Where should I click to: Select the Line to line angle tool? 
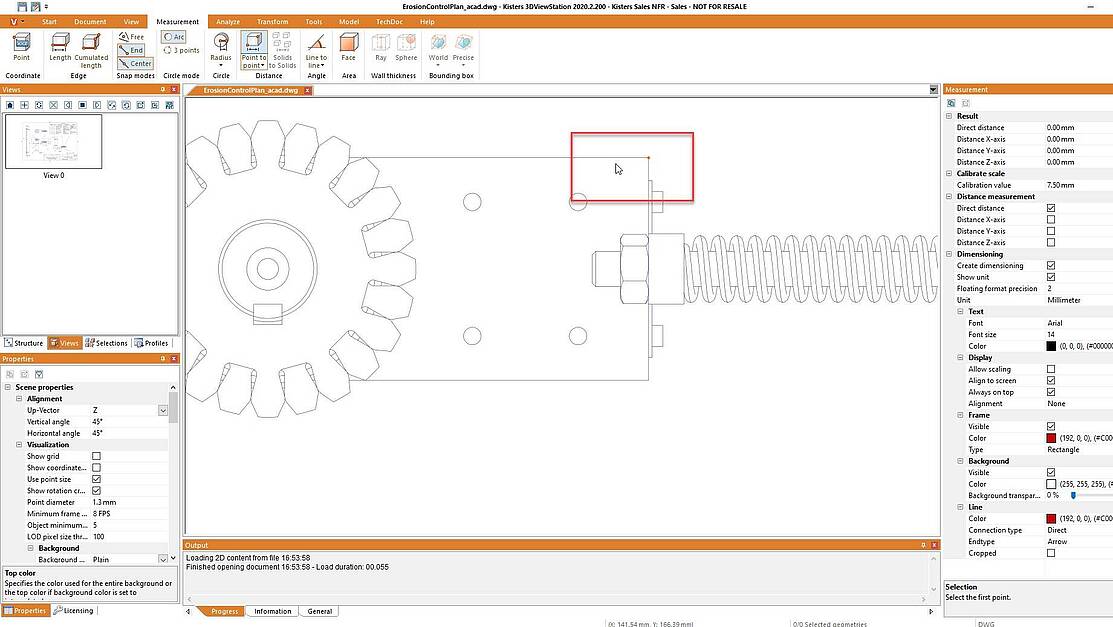pos(317,50)
